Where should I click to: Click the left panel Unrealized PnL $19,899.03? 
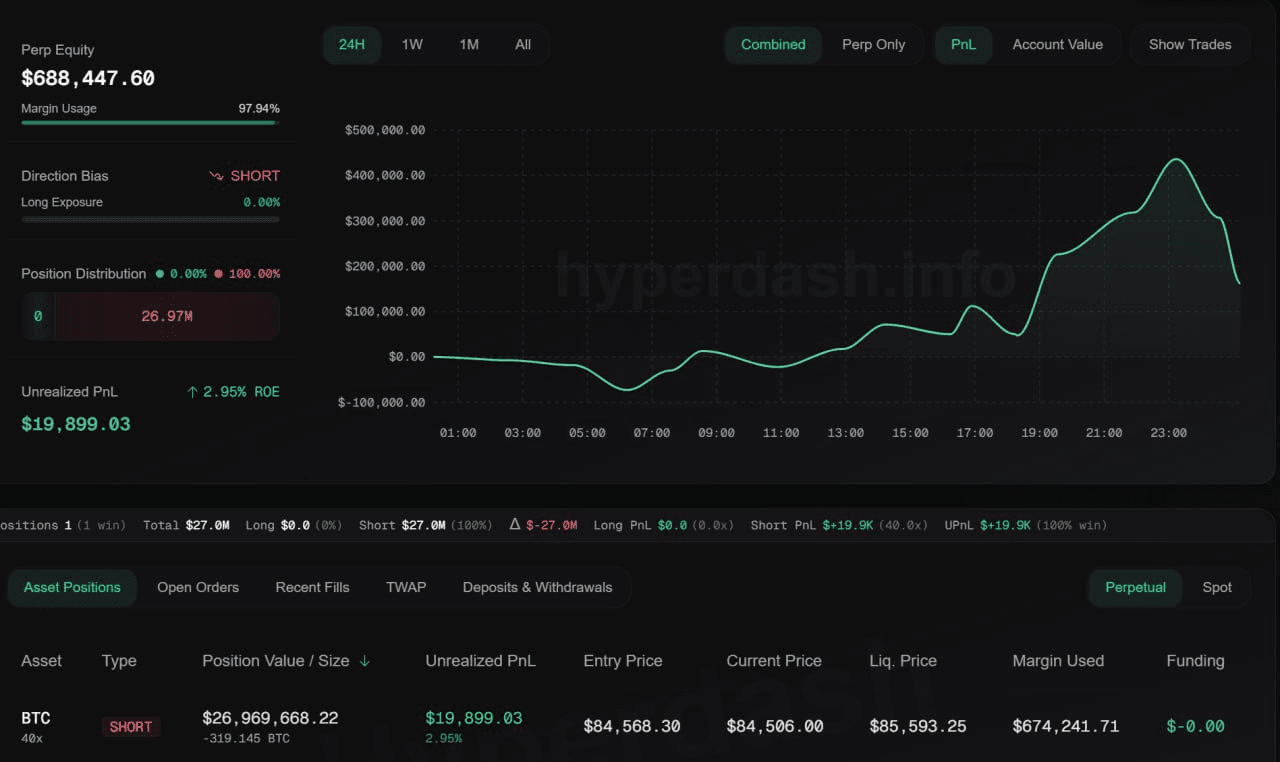(76, 424)
